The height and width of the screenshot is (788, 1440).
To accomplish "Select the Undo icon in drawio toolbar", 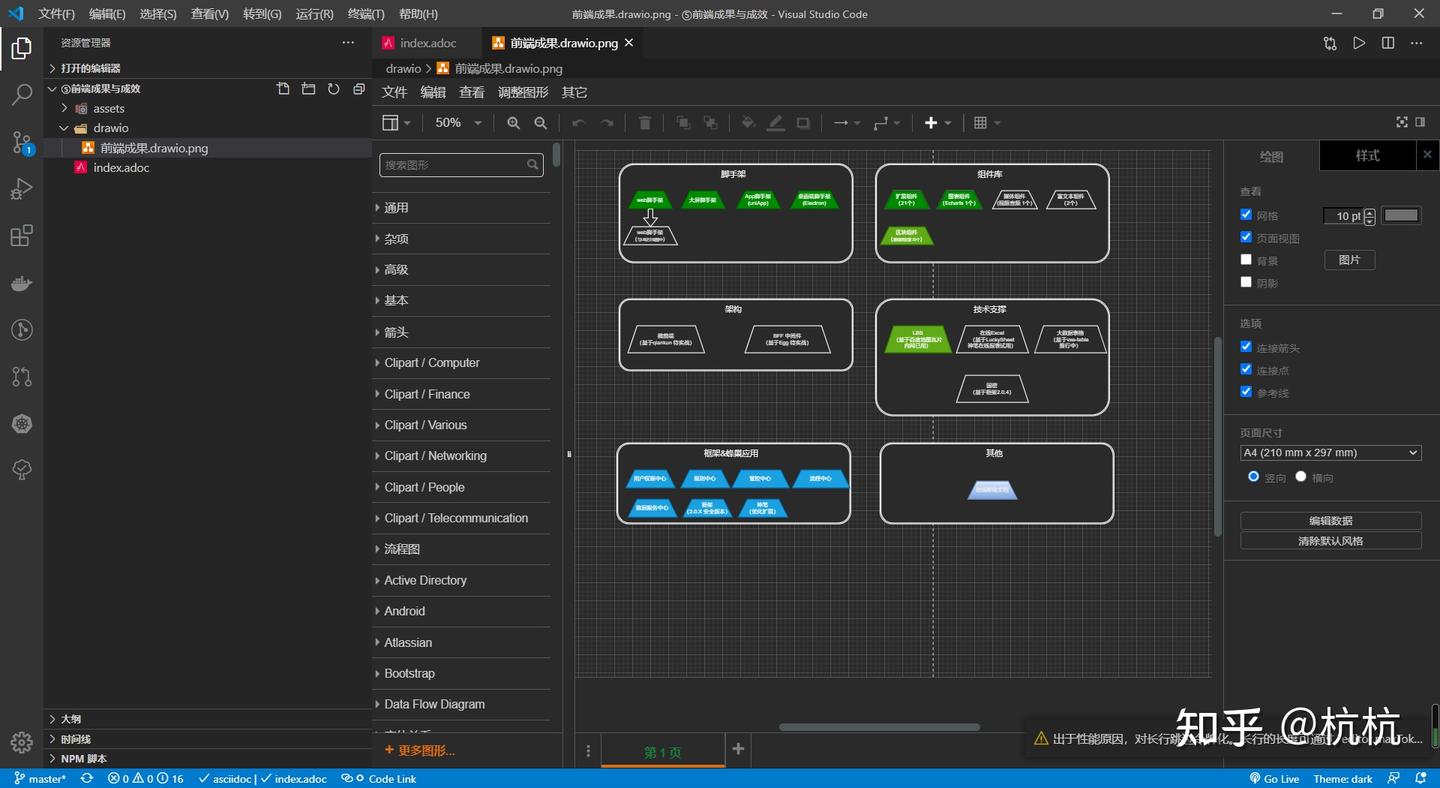I will (x=577, y=122).
